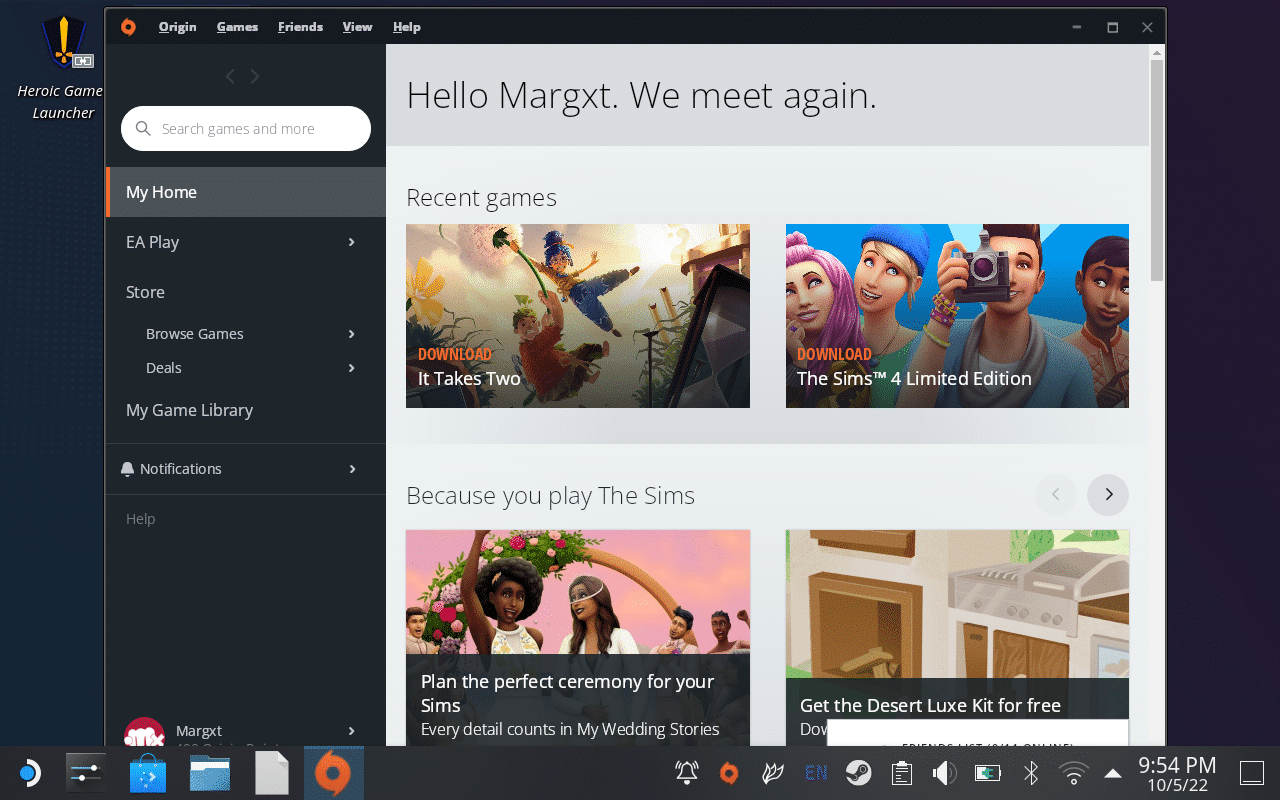Click the Origin tray icon in system tray
Image resolution: width=1280 pixels, height=800 pixels.
coord(729,773)
